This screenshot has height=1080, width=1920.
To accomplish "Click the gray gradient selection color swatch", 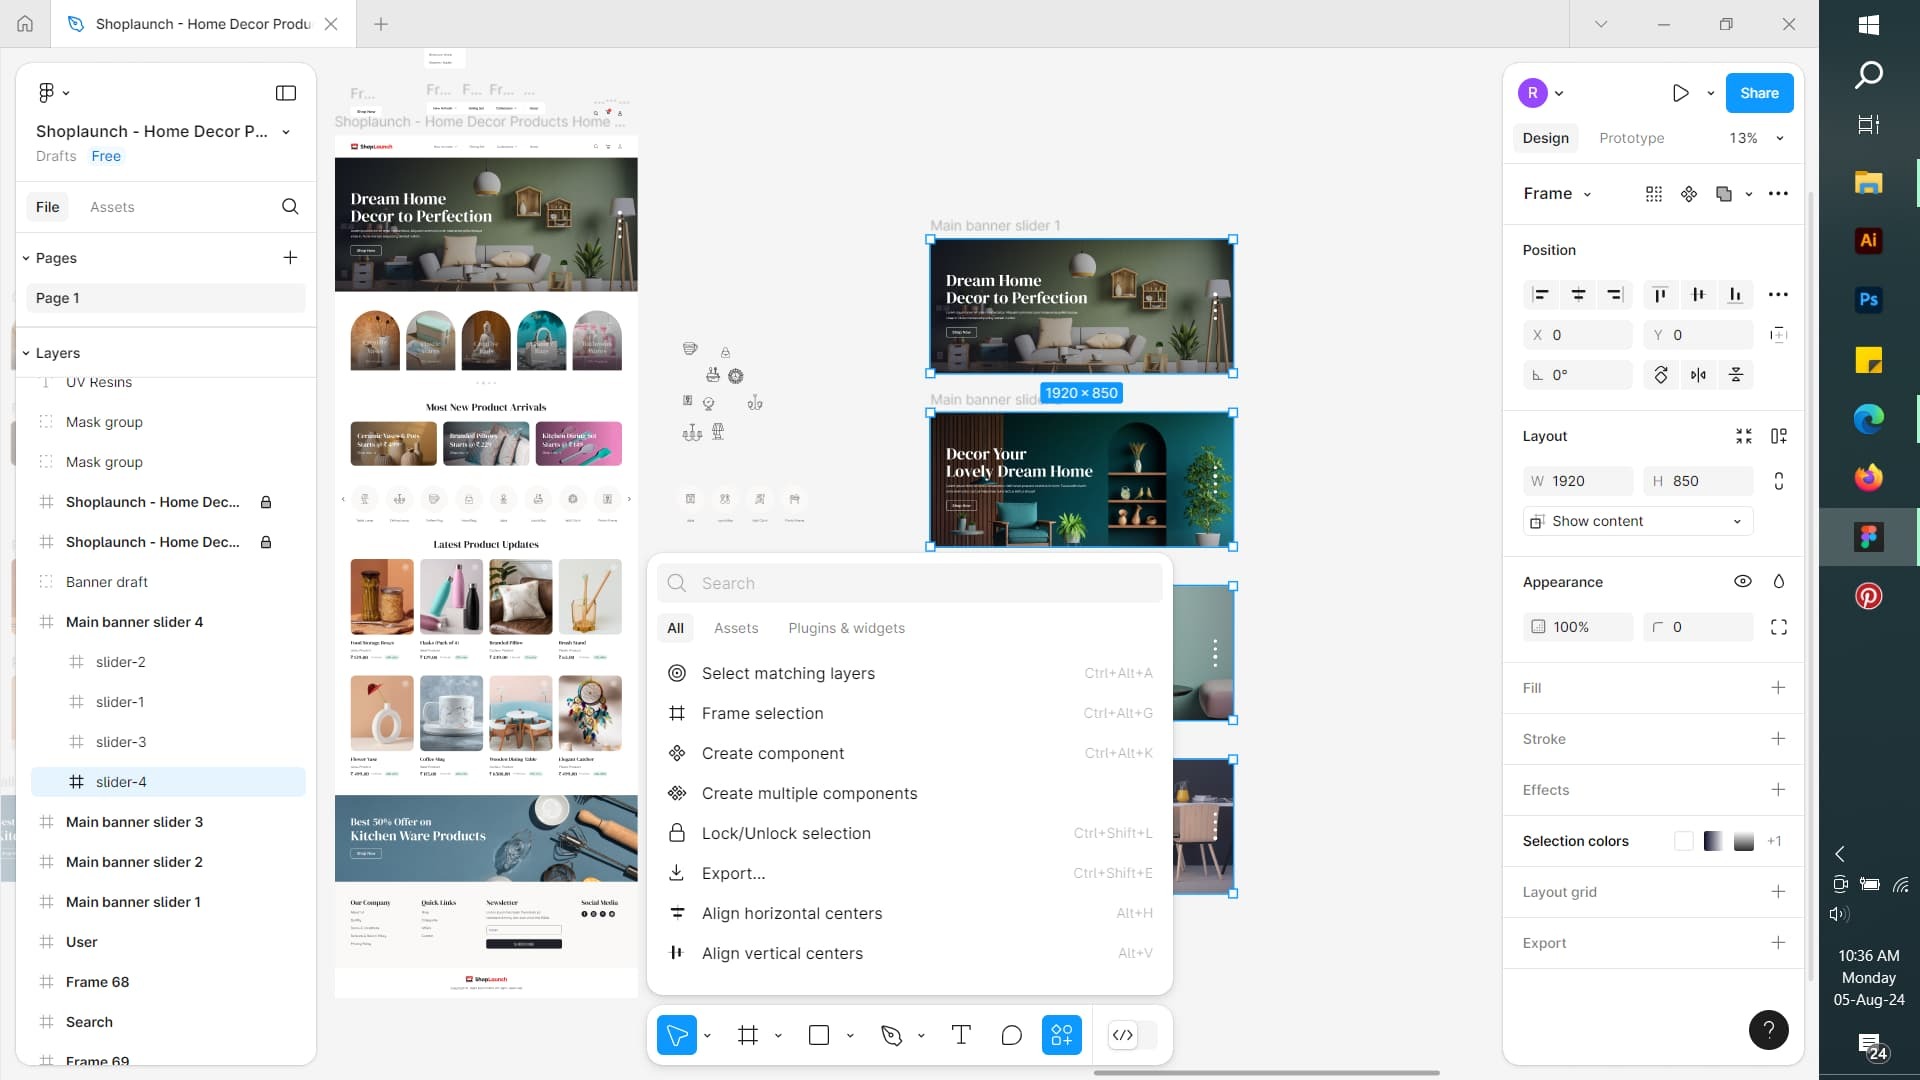I will [1743, 841].
